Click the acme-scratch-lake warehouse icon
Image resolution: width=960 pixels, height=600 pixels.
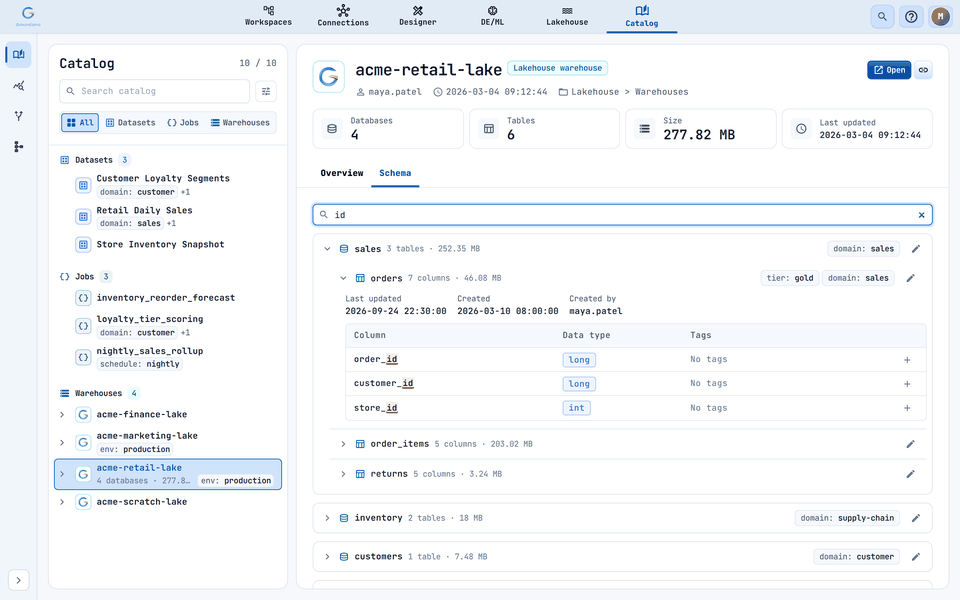83,502
